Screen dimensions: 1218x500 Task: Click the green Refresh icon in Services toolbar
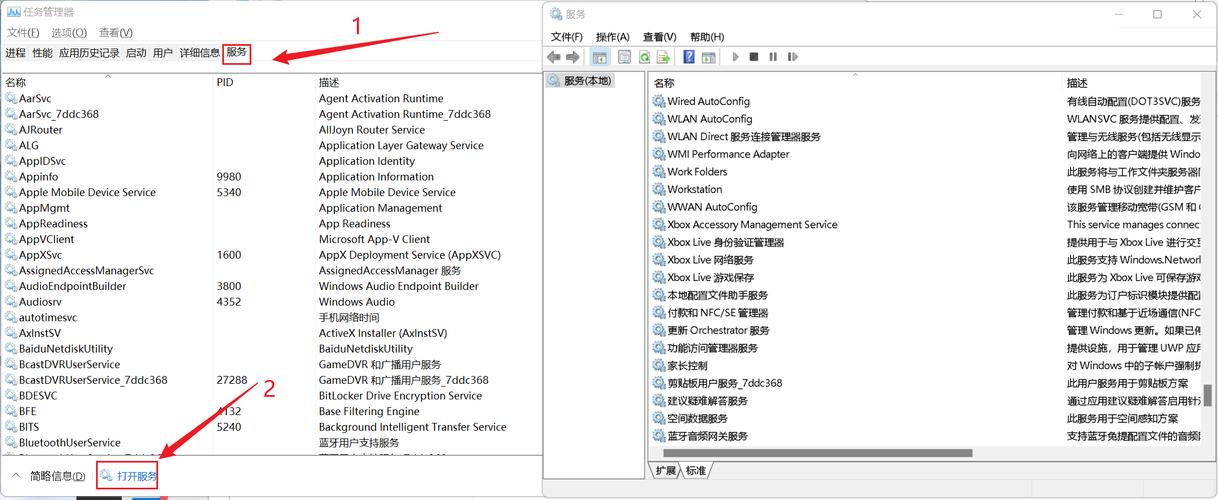[644, 57]
